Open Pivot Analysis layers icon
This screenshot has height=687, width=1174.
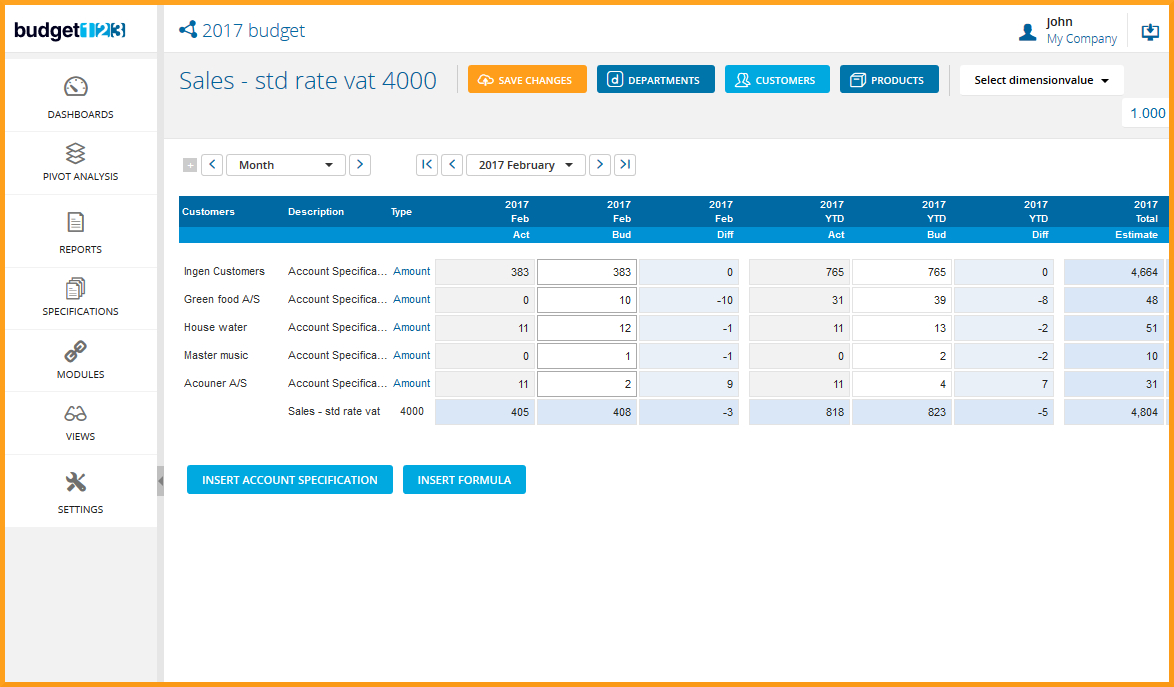[x=76, y=153]
